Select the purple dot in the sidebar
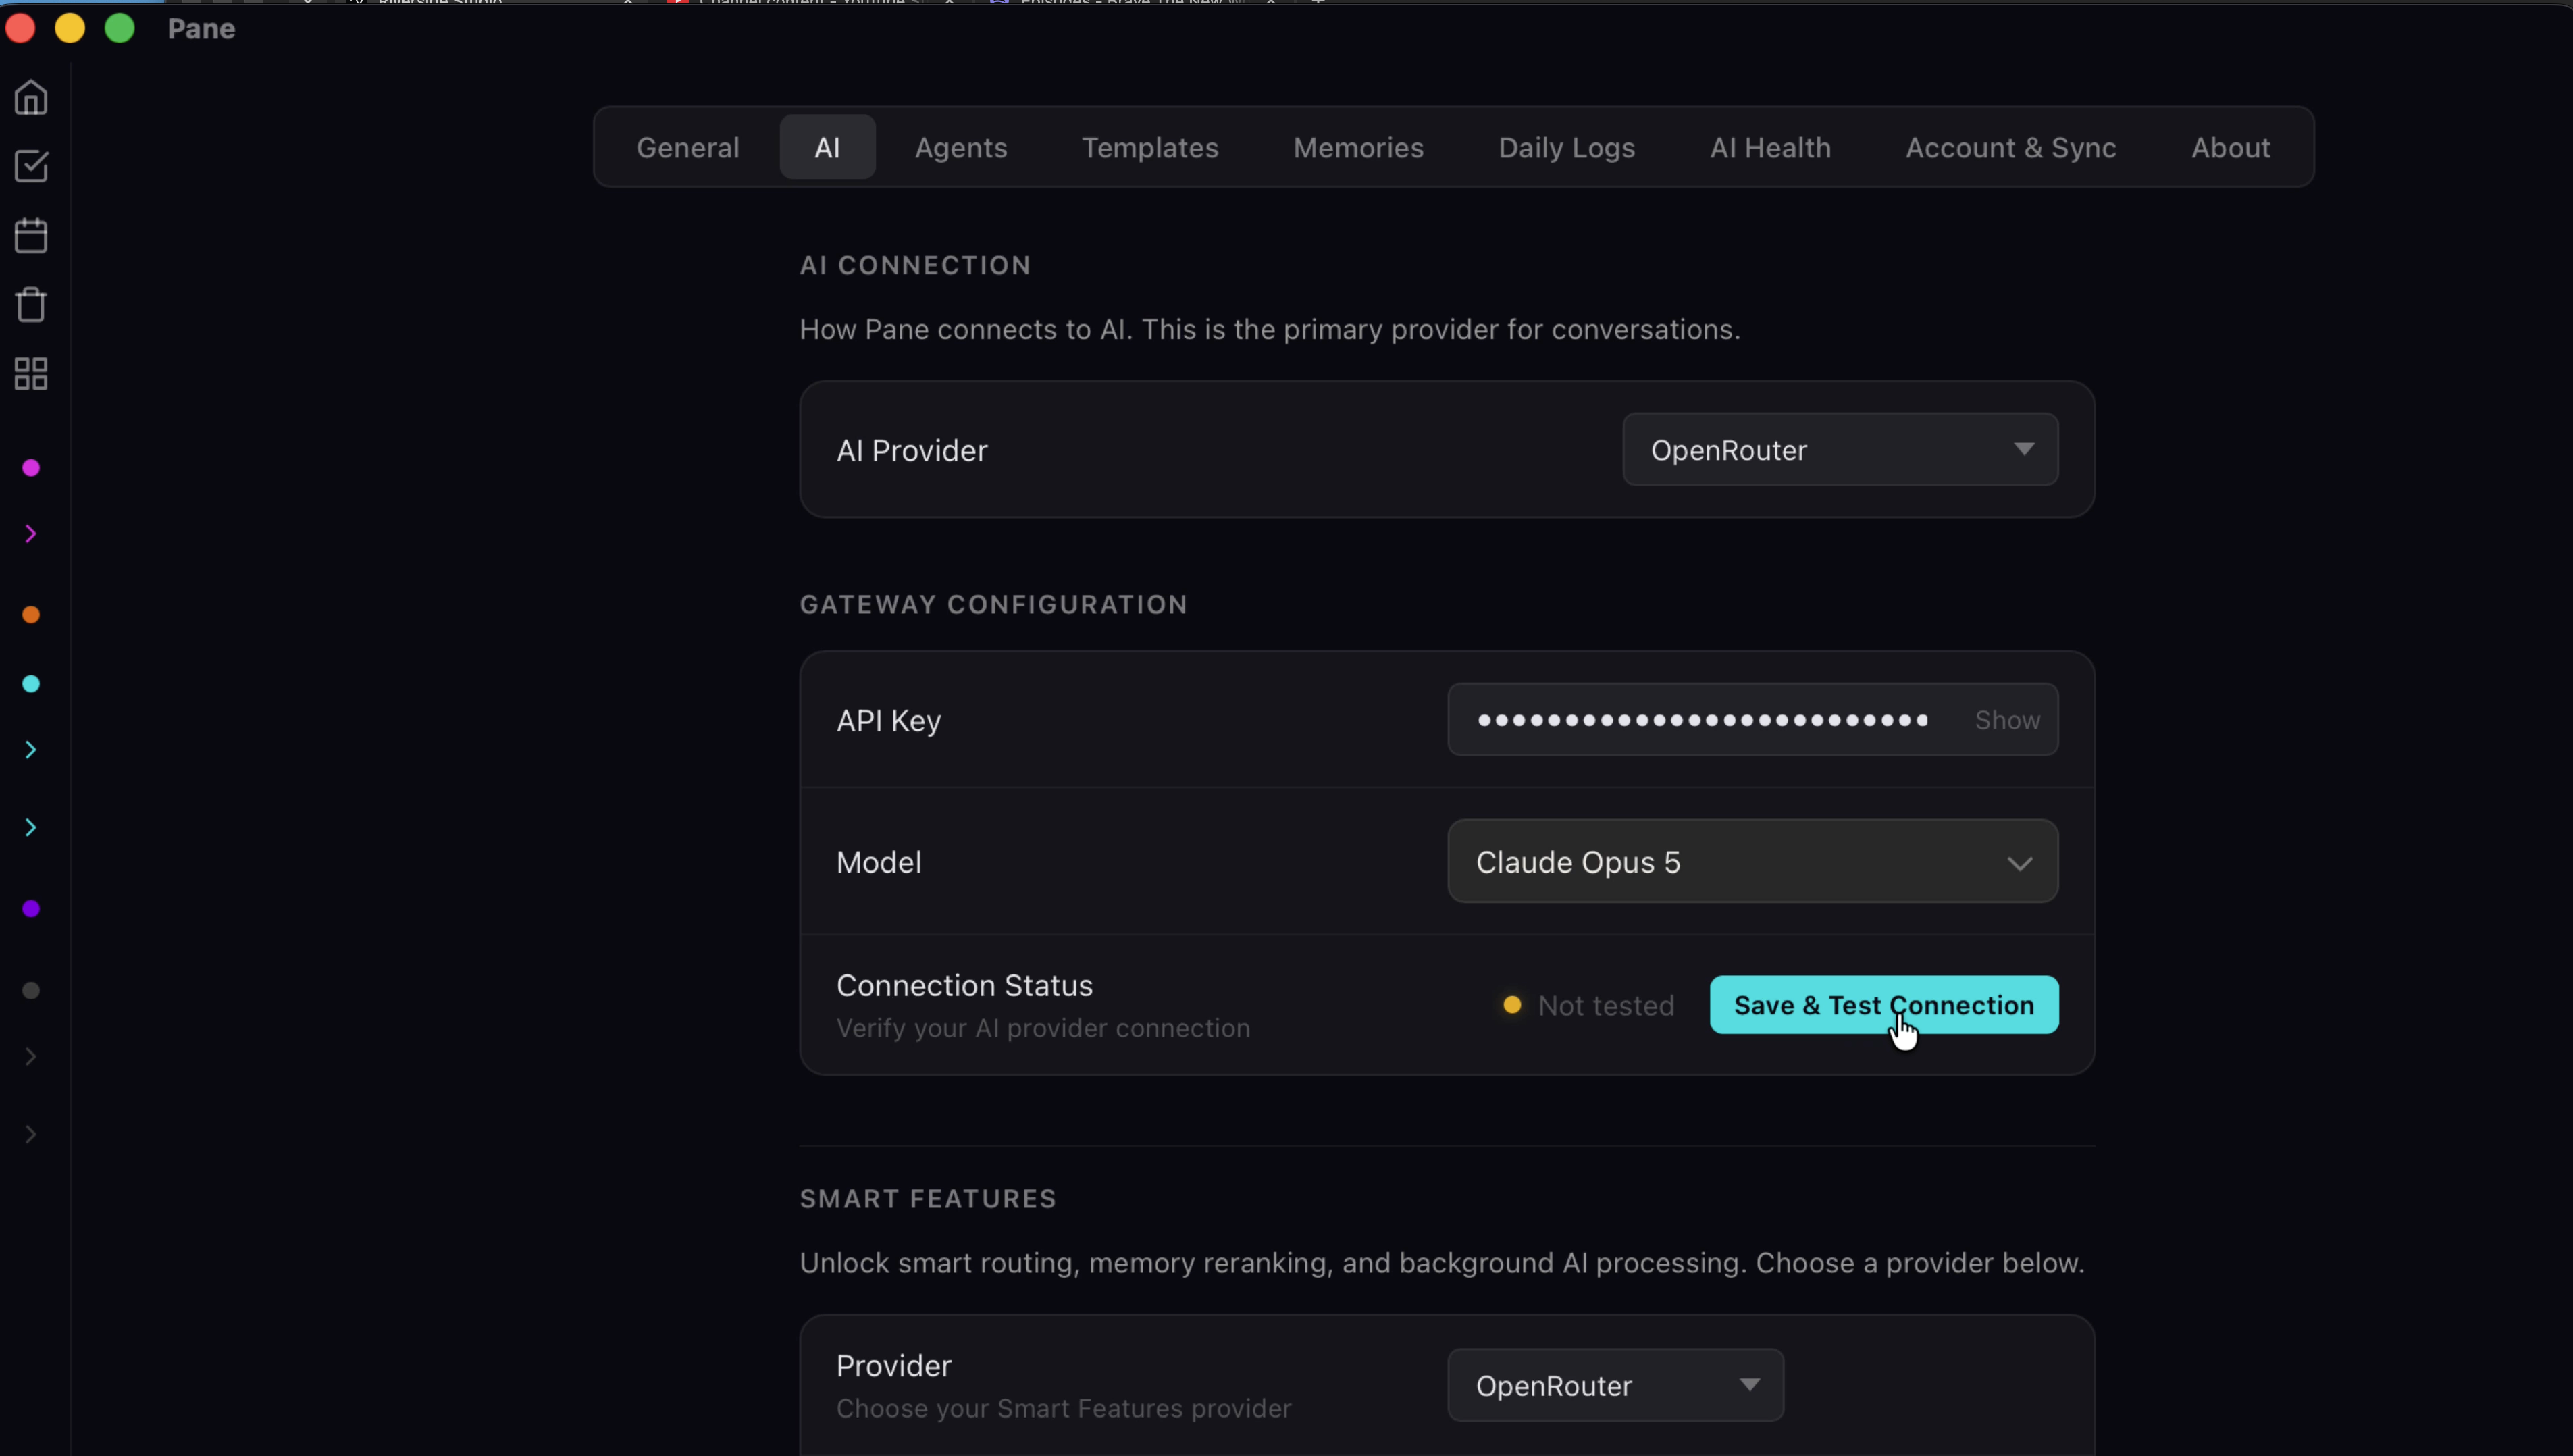This screenshot has height=1456, width=2573. pos(31,909)
